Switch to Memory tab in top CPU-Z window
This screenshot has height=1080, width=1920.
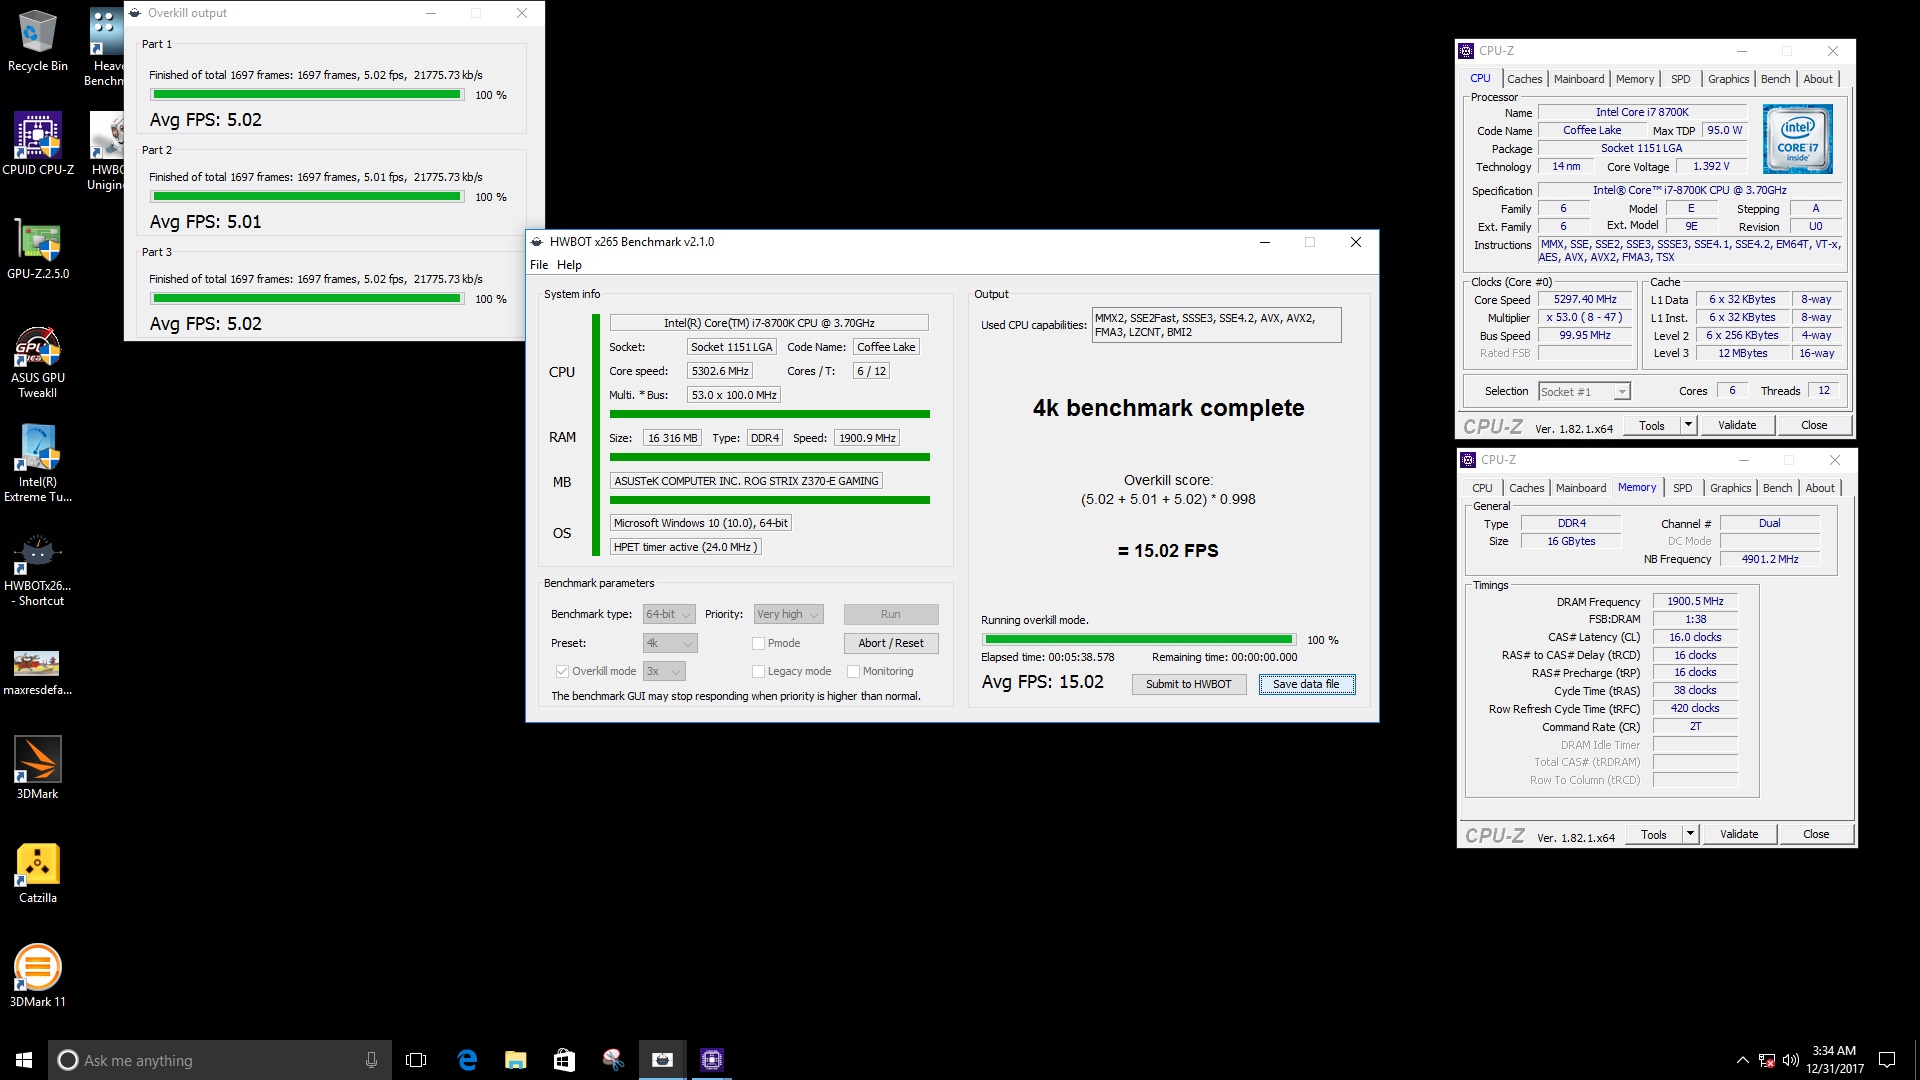pyautogui.click(x=1635, y=79)
